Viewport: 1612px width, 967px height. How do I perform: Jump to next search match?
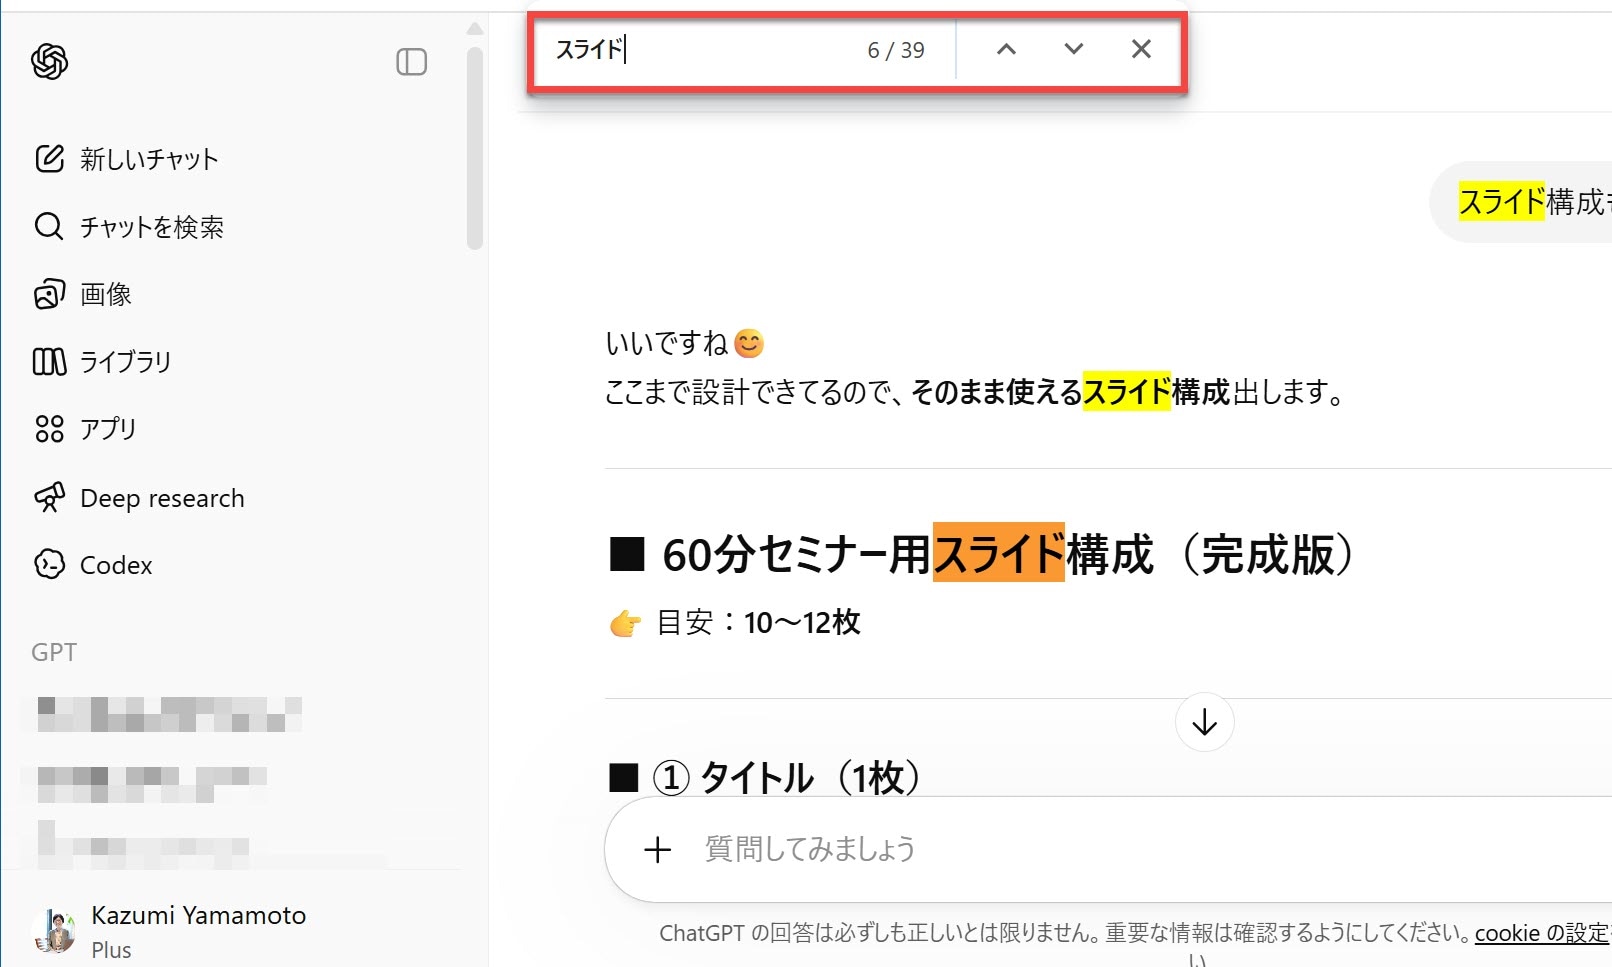1073,49
